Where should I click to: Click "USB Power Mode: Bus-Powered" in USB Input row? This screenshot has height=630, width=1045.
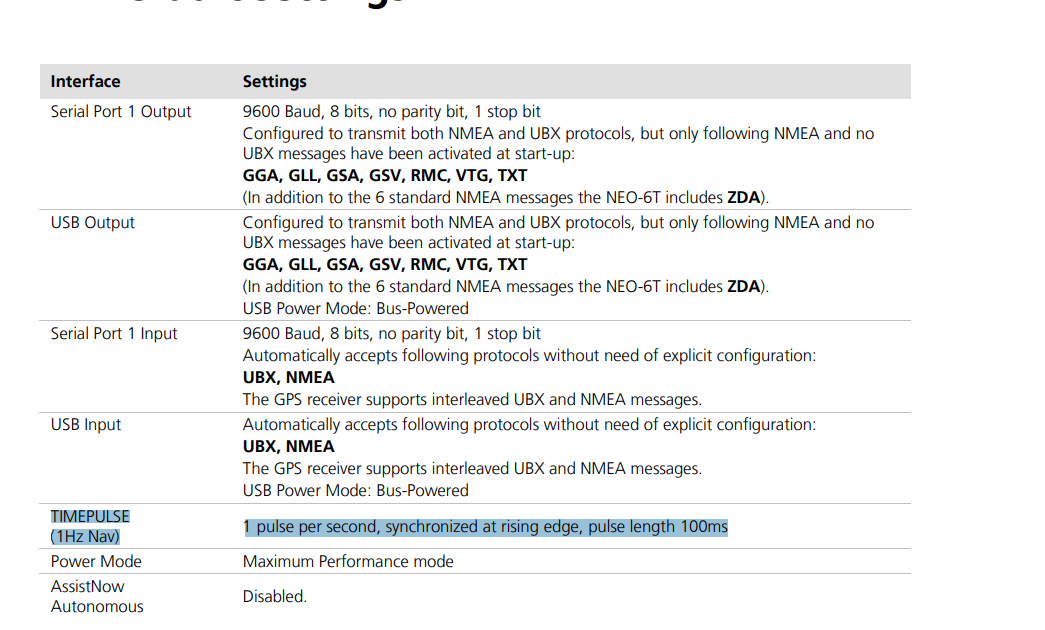[x=356, y=490]
